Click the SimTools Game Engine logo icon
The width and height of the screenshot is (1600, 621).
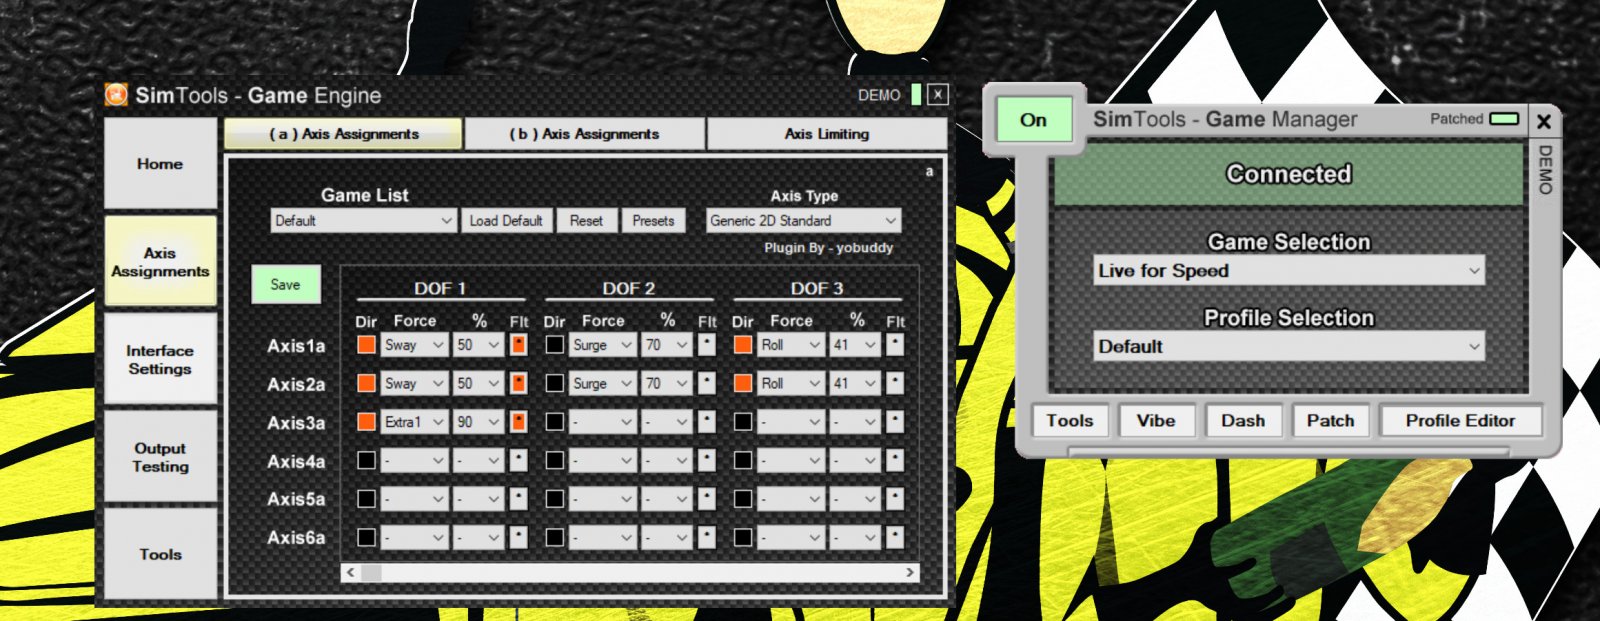(116, 94)
